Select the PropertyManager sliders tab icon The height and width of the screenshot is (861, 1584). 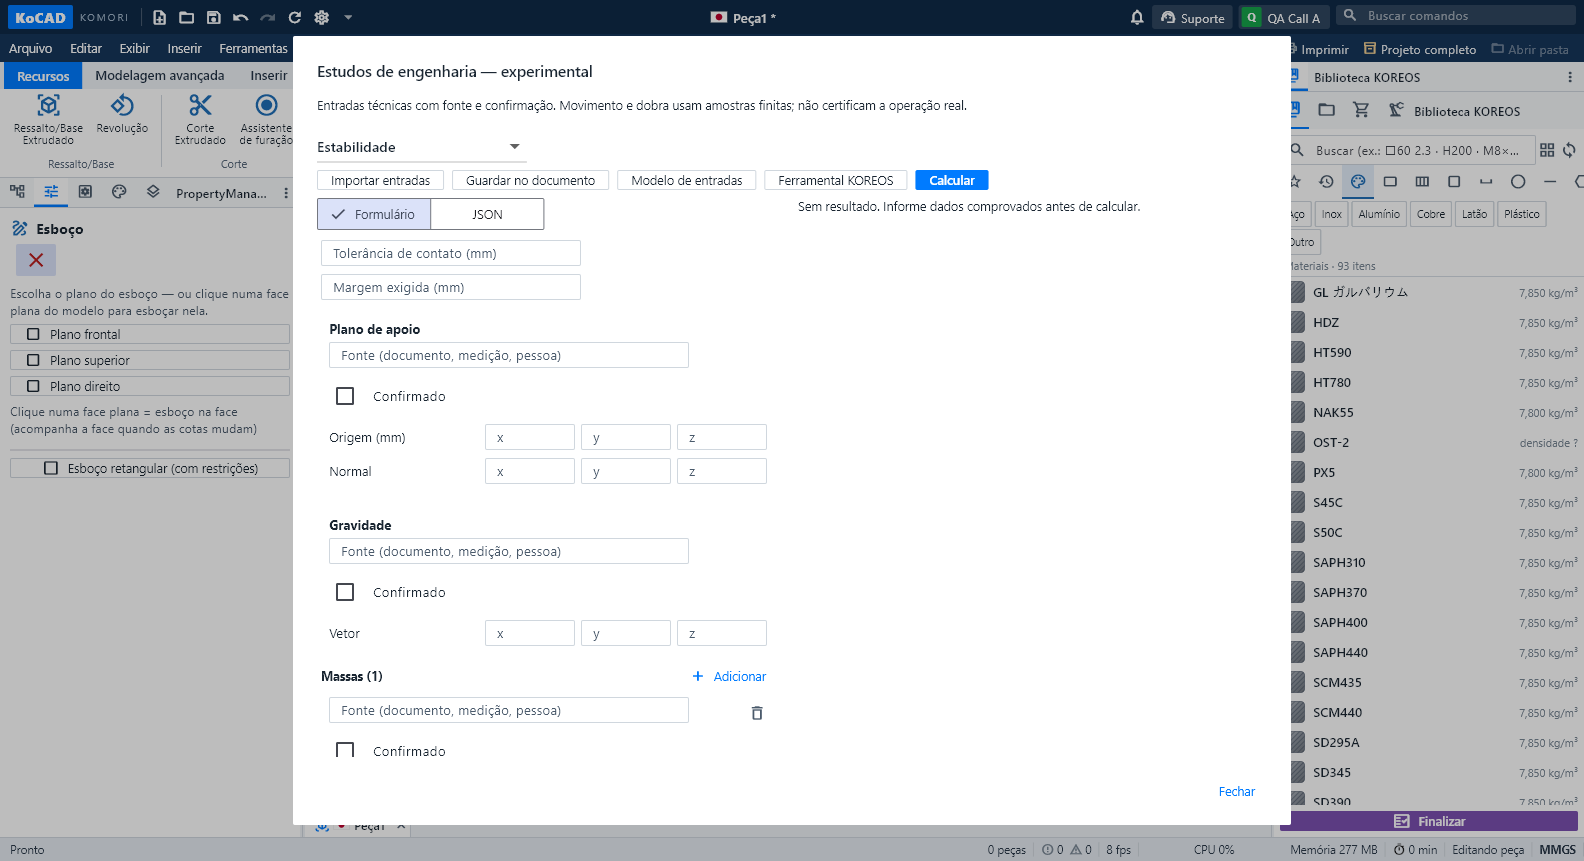[x=51, y=192]
